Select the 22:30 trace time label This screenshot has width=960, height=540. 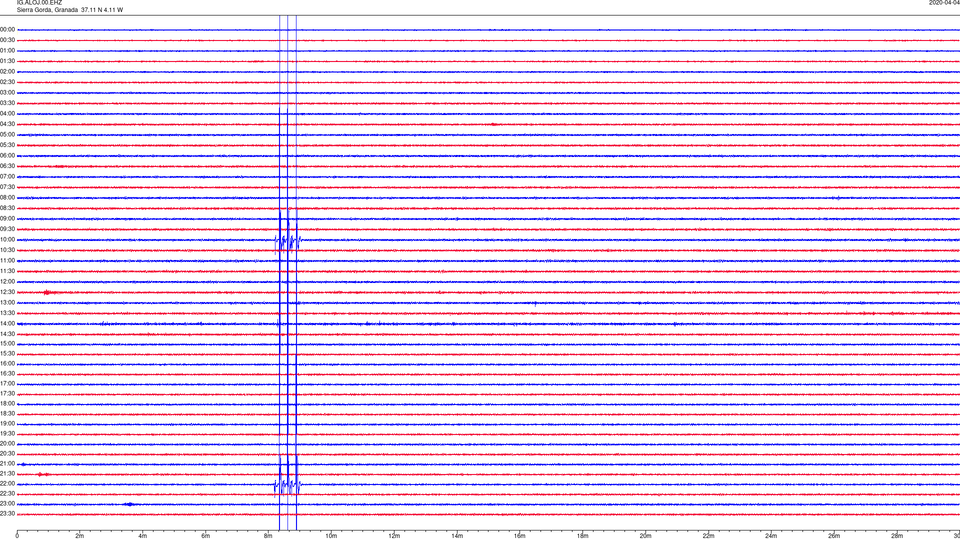pos(7,494)
